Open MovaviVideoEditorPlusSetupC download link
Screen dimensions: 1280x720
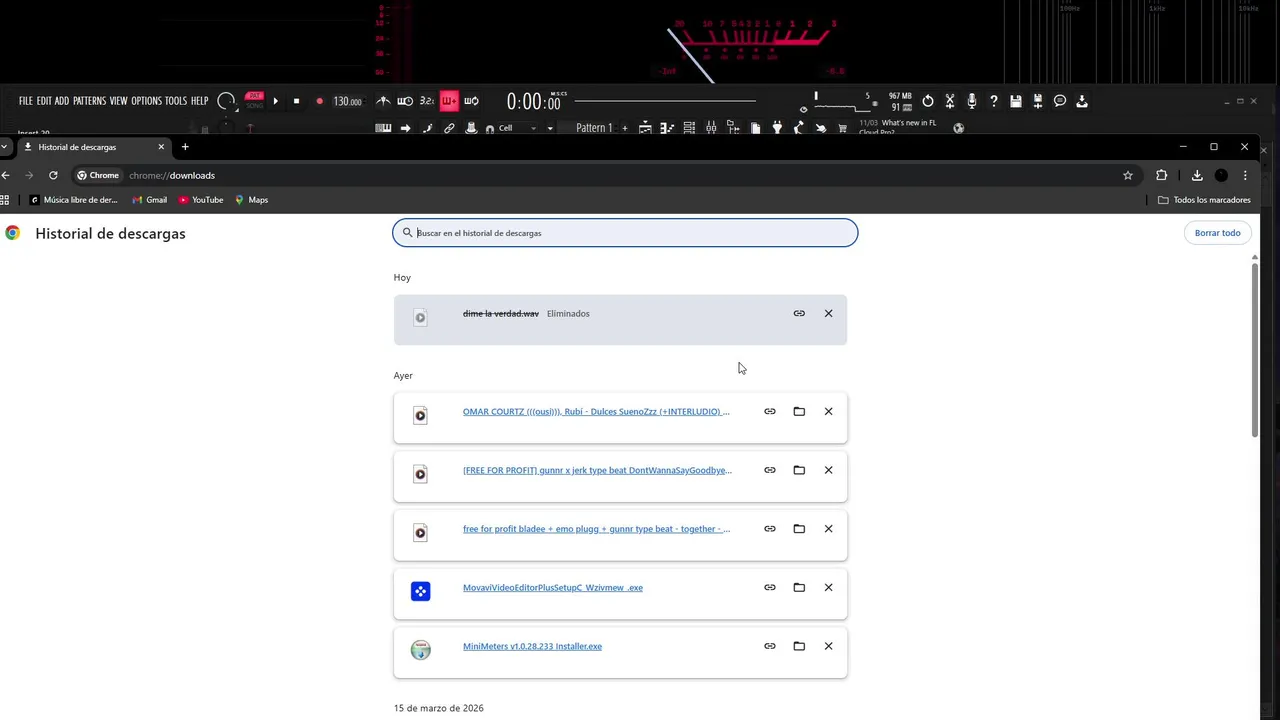[552, 588]
